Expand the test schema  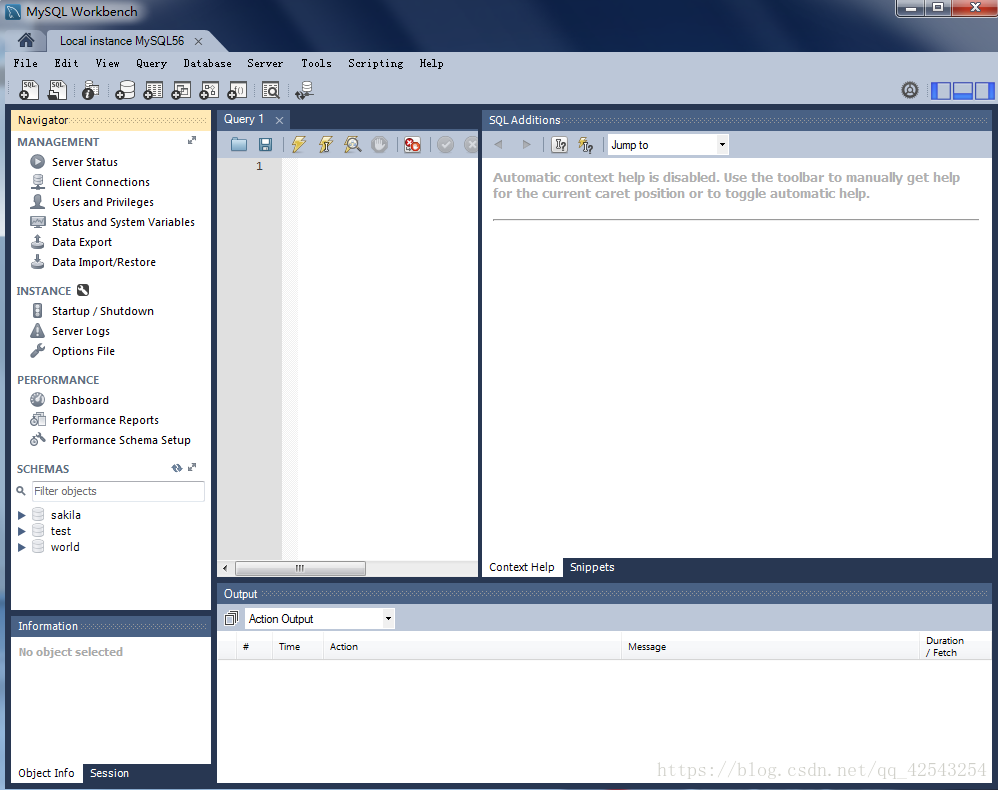[x=22, y=531]
